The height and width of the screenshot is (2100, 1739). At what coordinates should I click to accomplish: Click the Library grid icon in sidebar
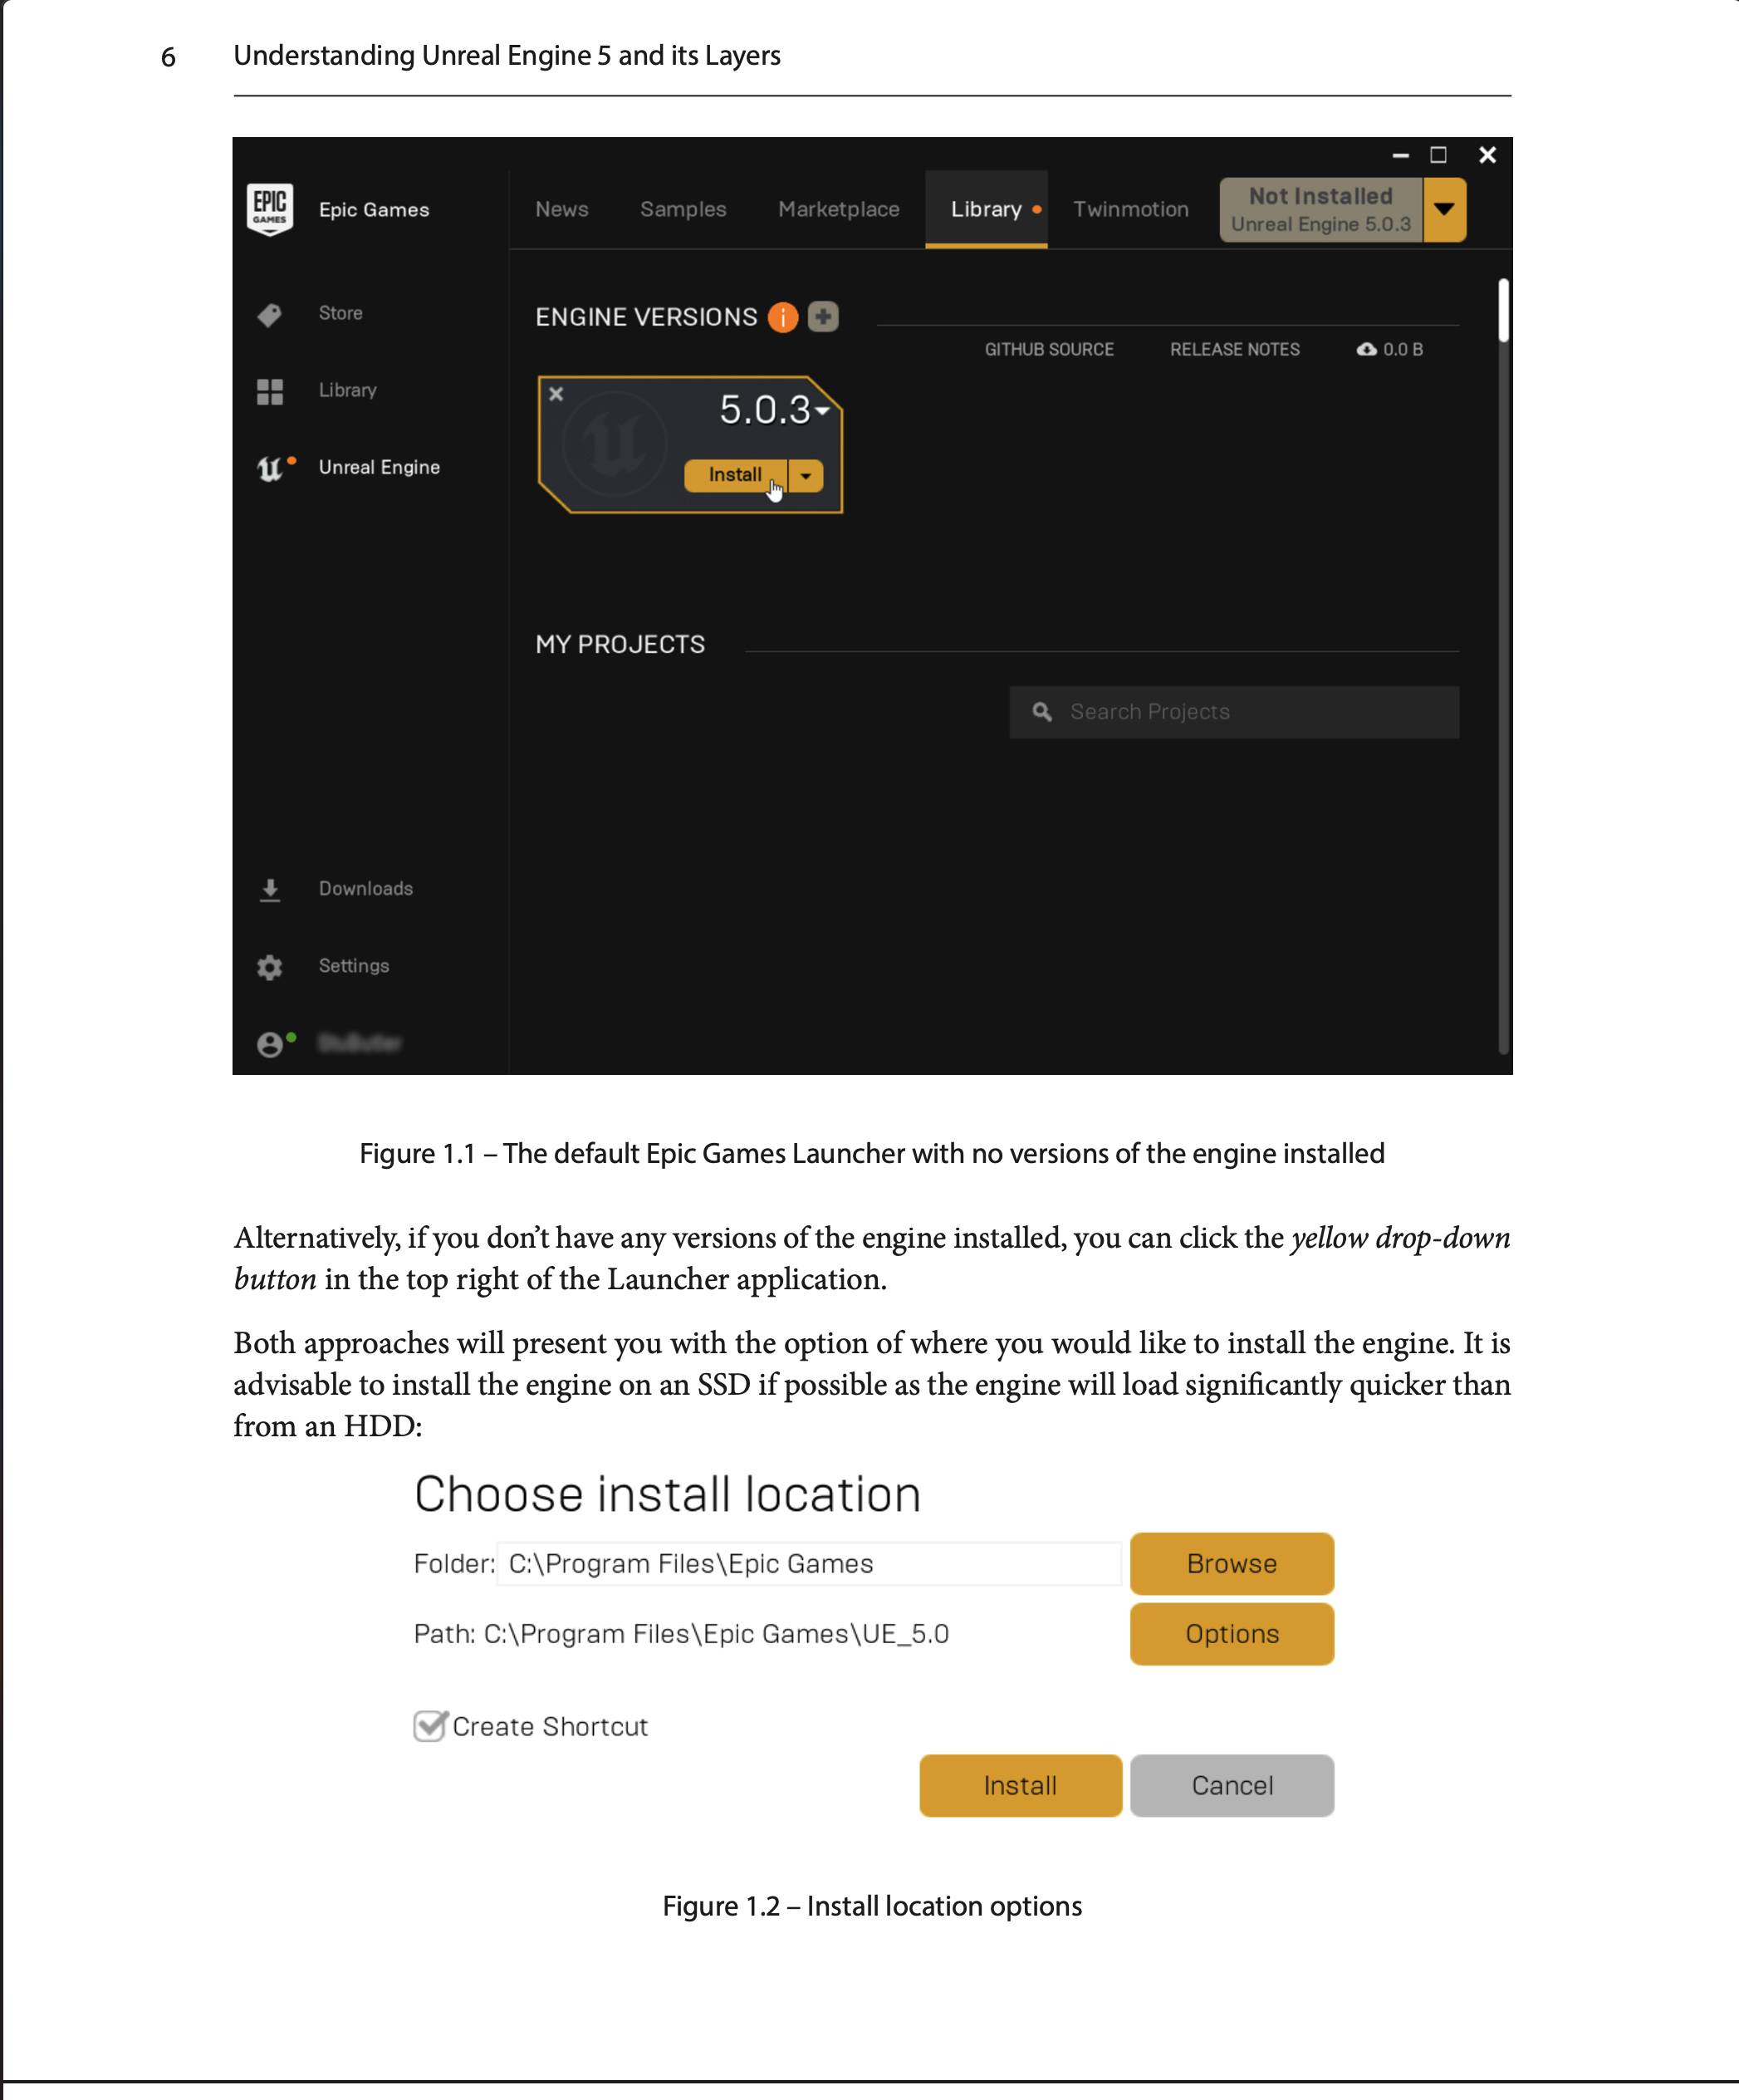point(270,392)
